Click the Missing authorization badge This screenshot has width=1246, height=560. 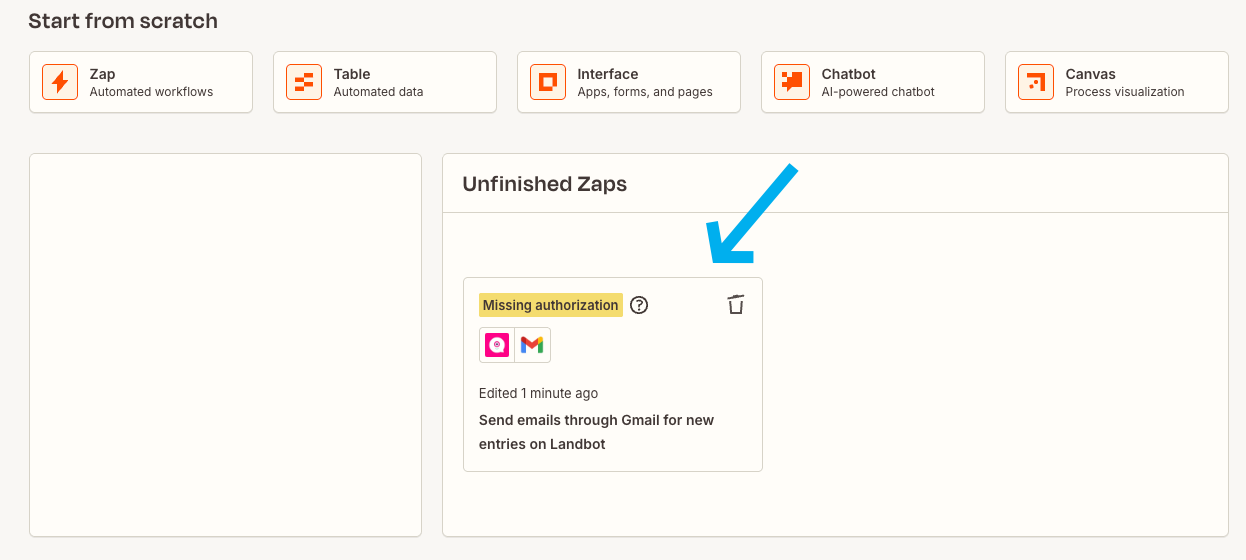click(550, 305)
